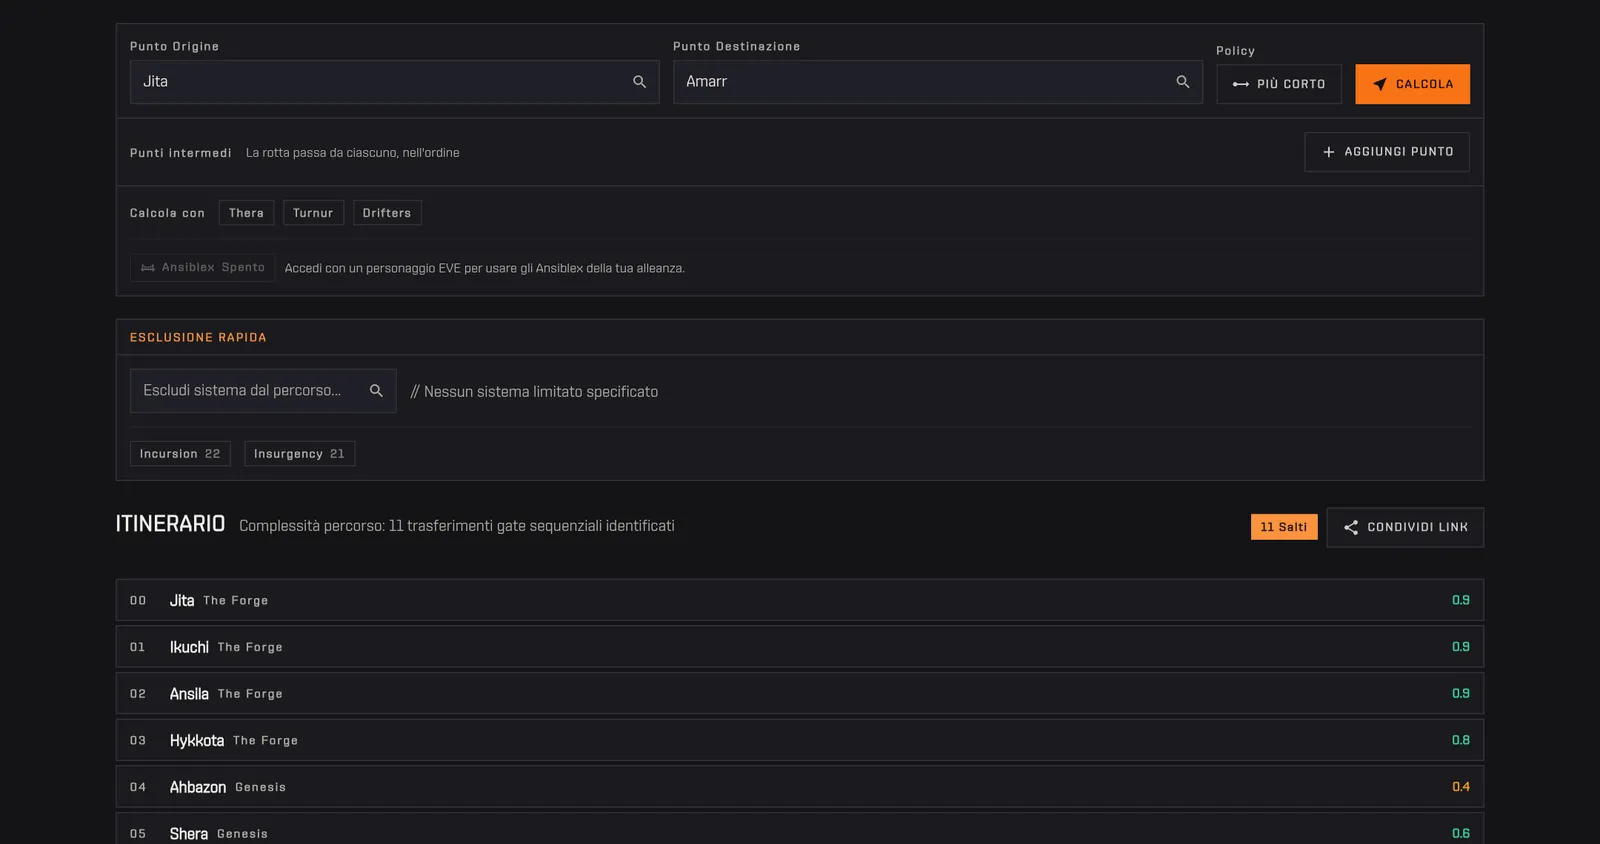Open the Più Corto policy selector
The width and height of the screenshot is (1600, 844).
(x=1279, y=84)
